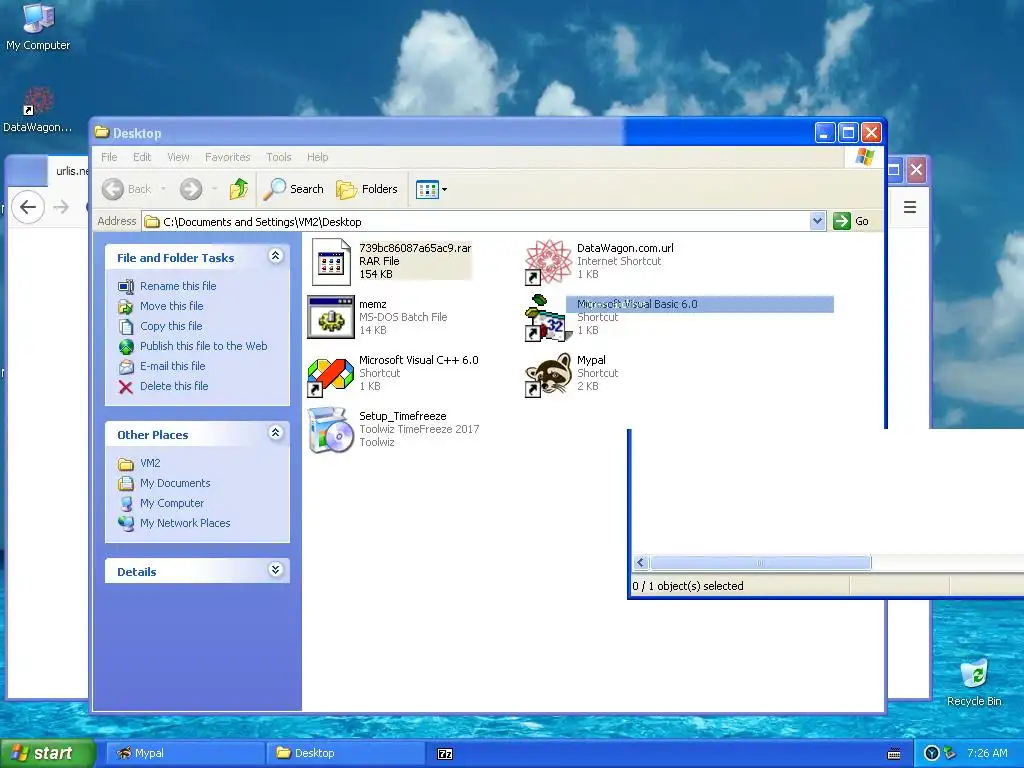Click the 'Setup_Timefreeze' file name
This screenshot has height=768, width=1024.
pyautogui.click(x=403, y=416)
